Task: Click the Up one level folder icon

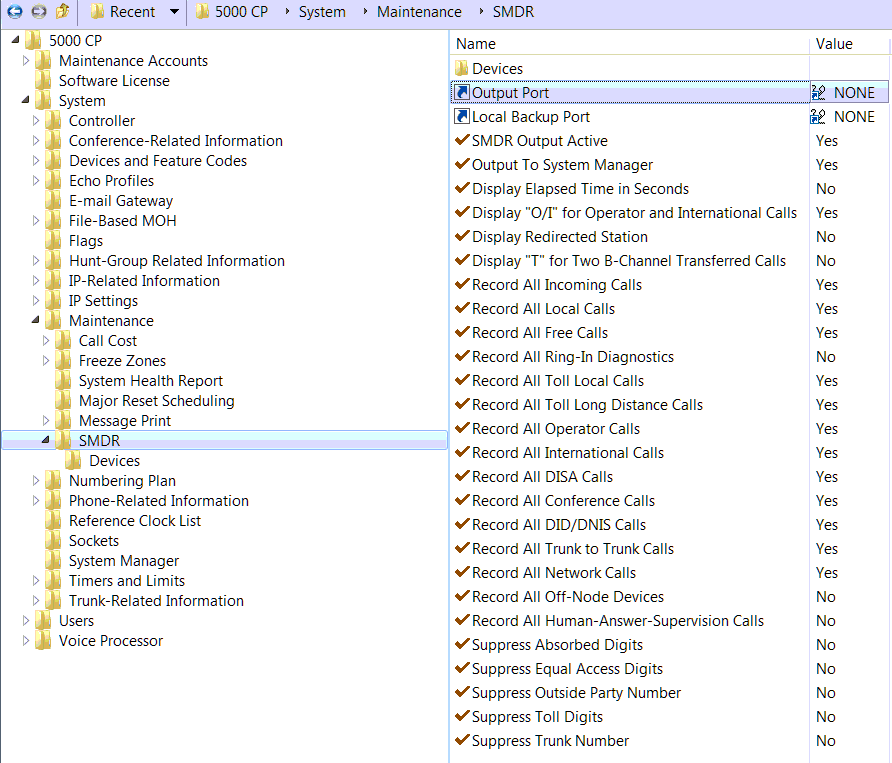Action: point(63,11)
